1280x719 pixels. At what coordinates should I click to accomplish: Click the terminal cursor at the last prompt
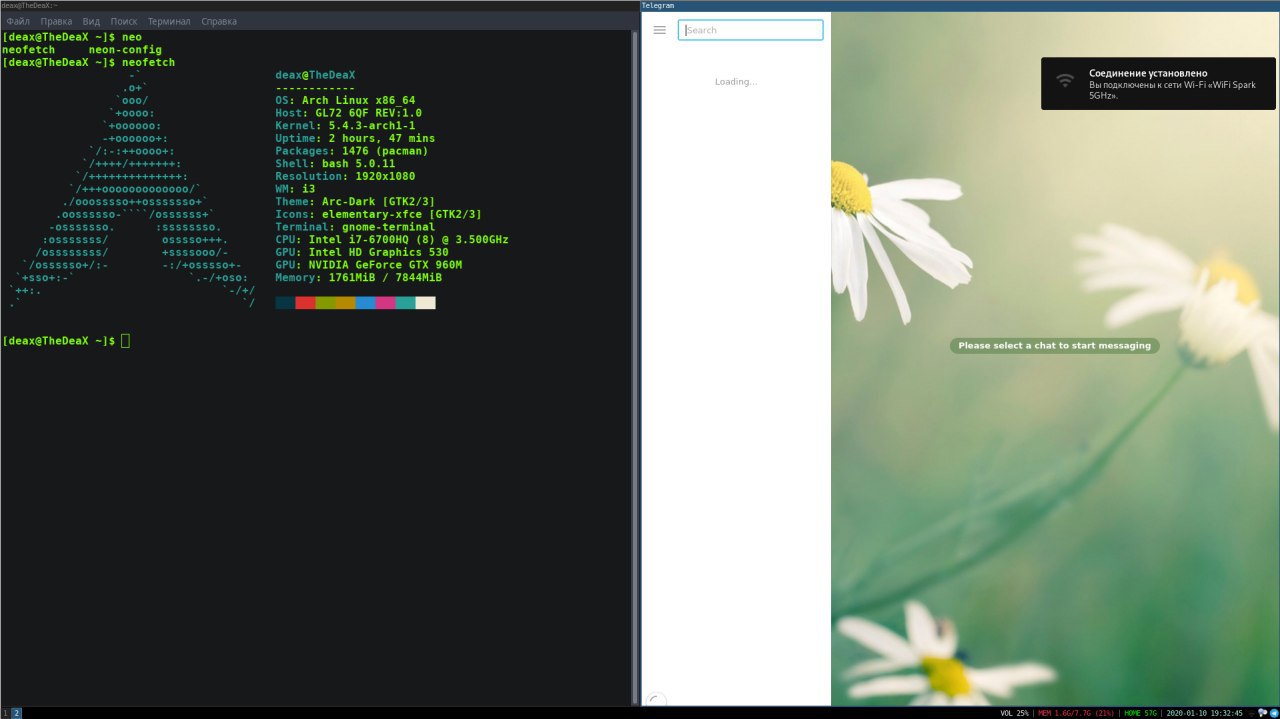coord(125,341)
